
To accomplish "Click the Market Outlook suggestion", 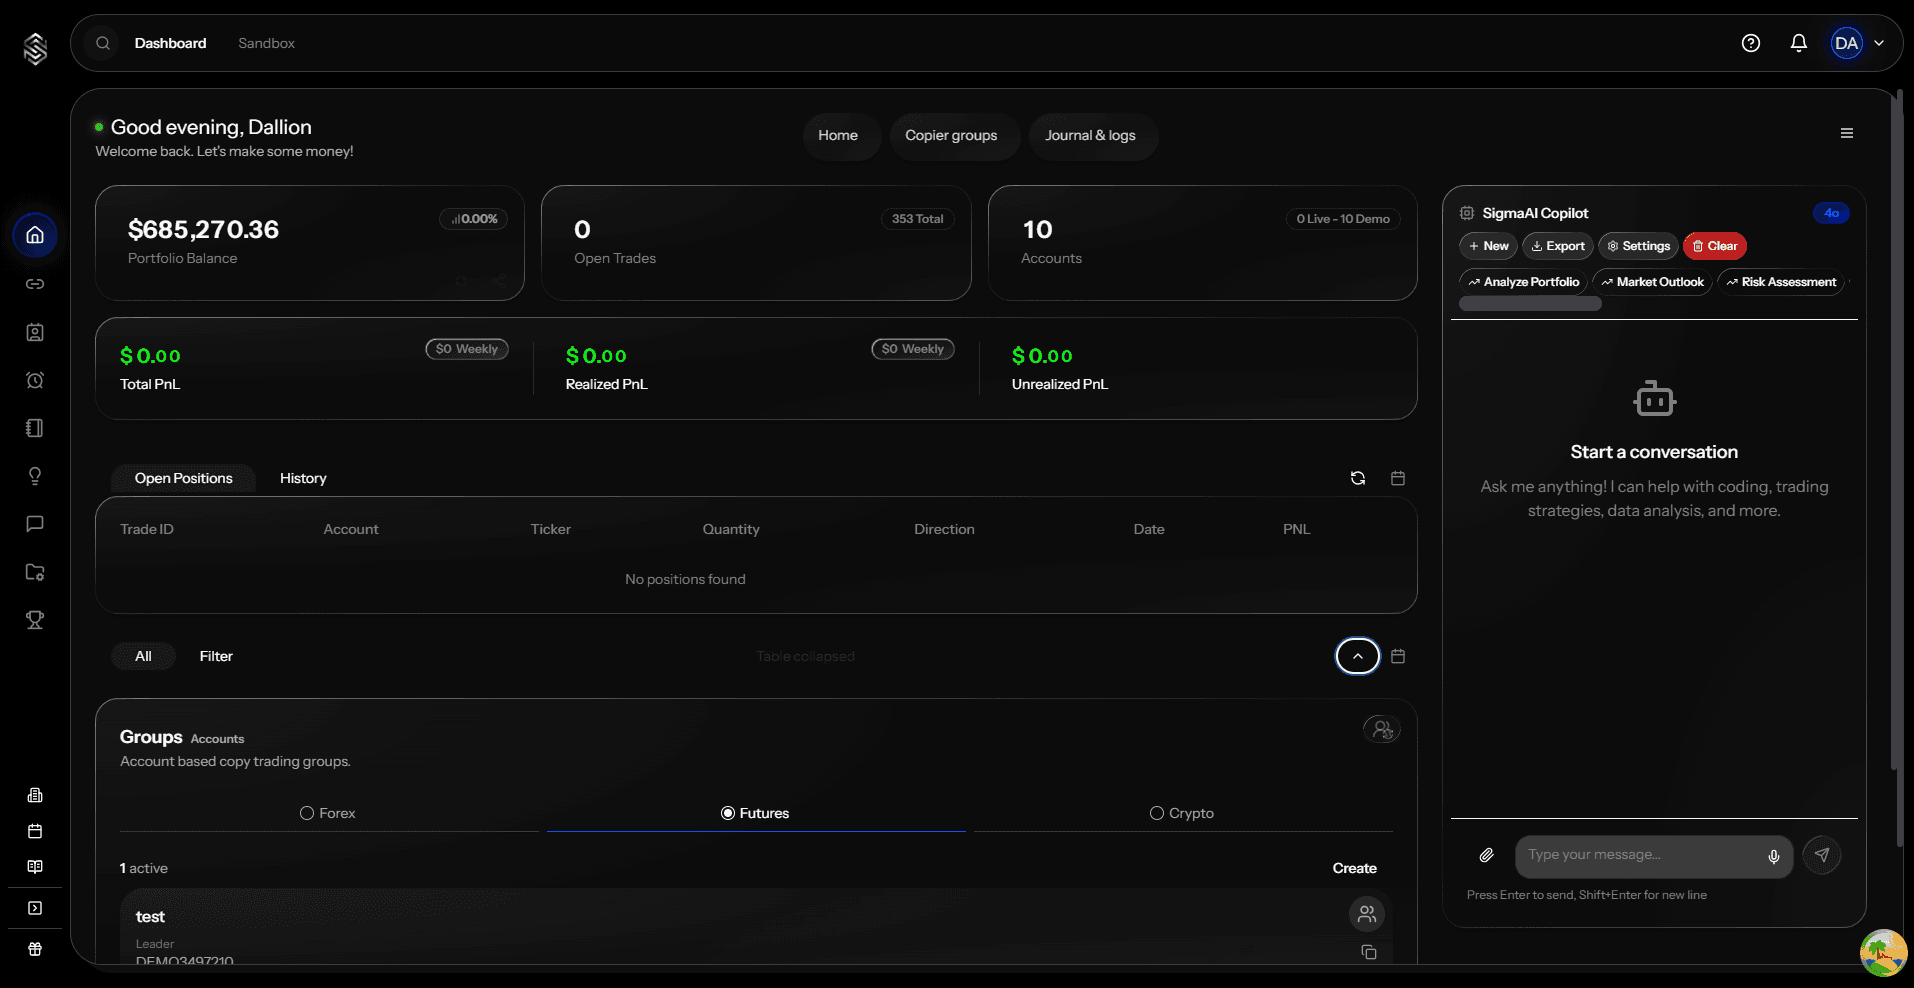I will point(1652,282).
